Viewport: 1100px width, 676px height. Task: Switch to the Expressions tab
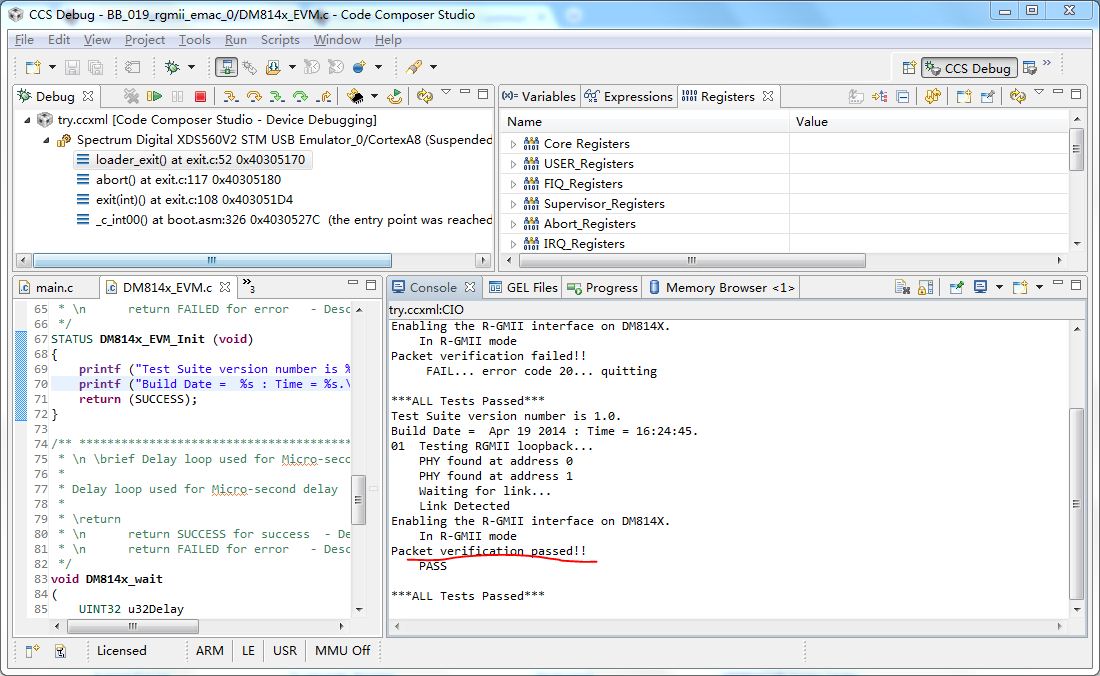tap(629, 96)
